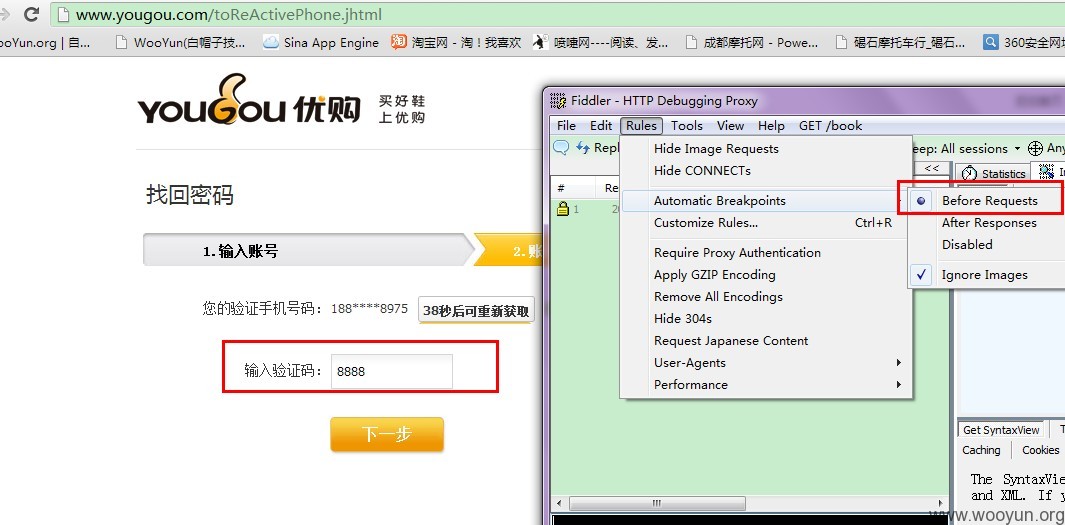Viewport: 1065px width, 525px height.
Task: Open the Tools menu in Fiddler
Action: (687, 126)
